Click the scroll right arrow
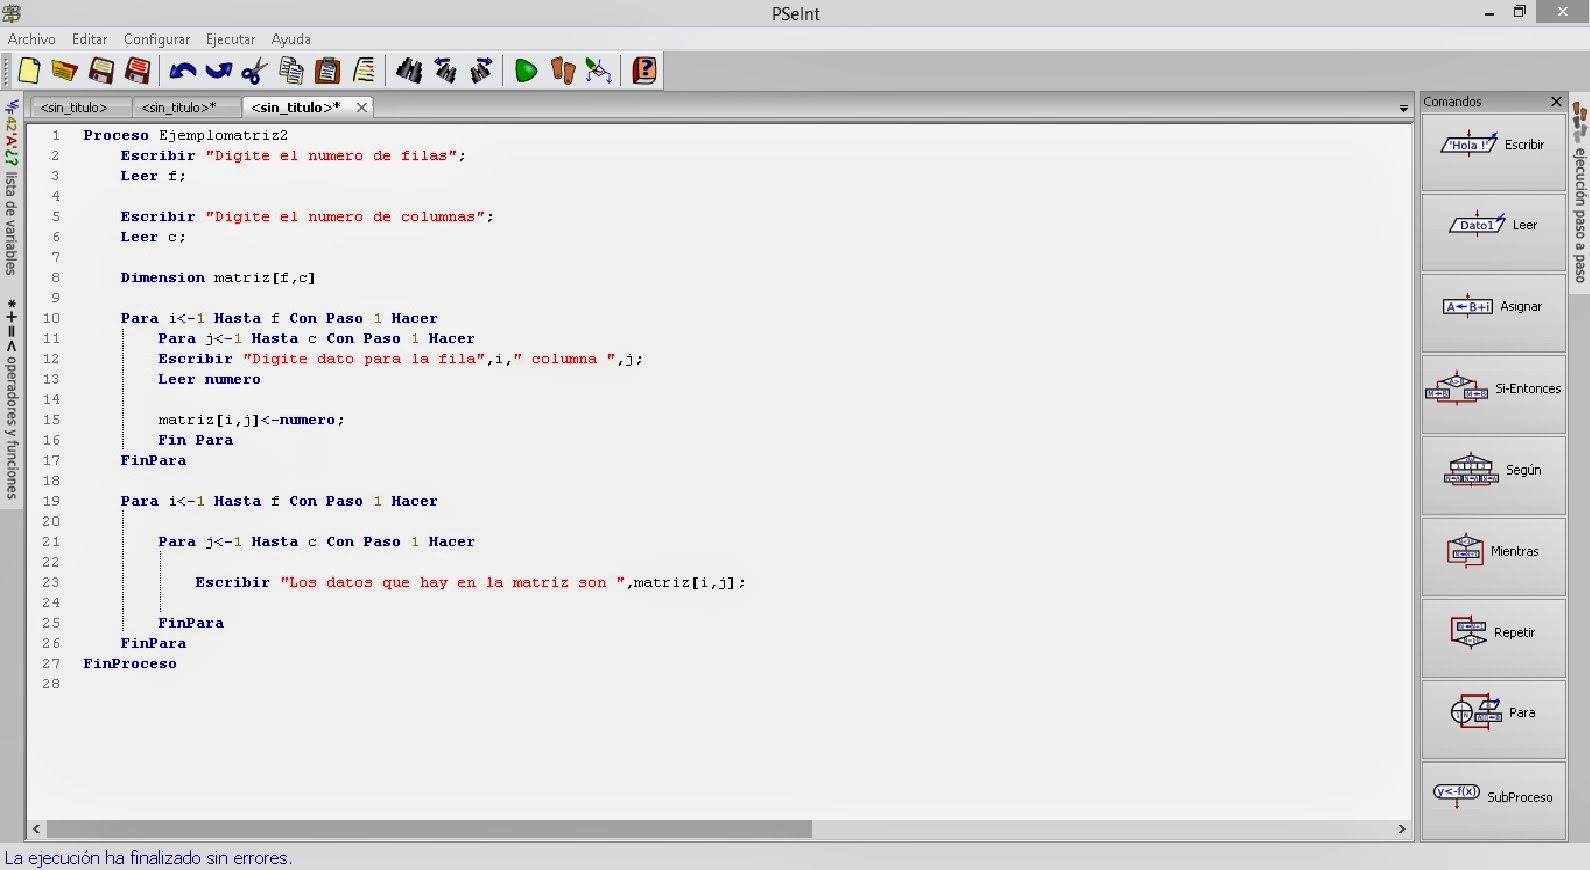This screenshot has height=870, width=1590. (1402, 829)
